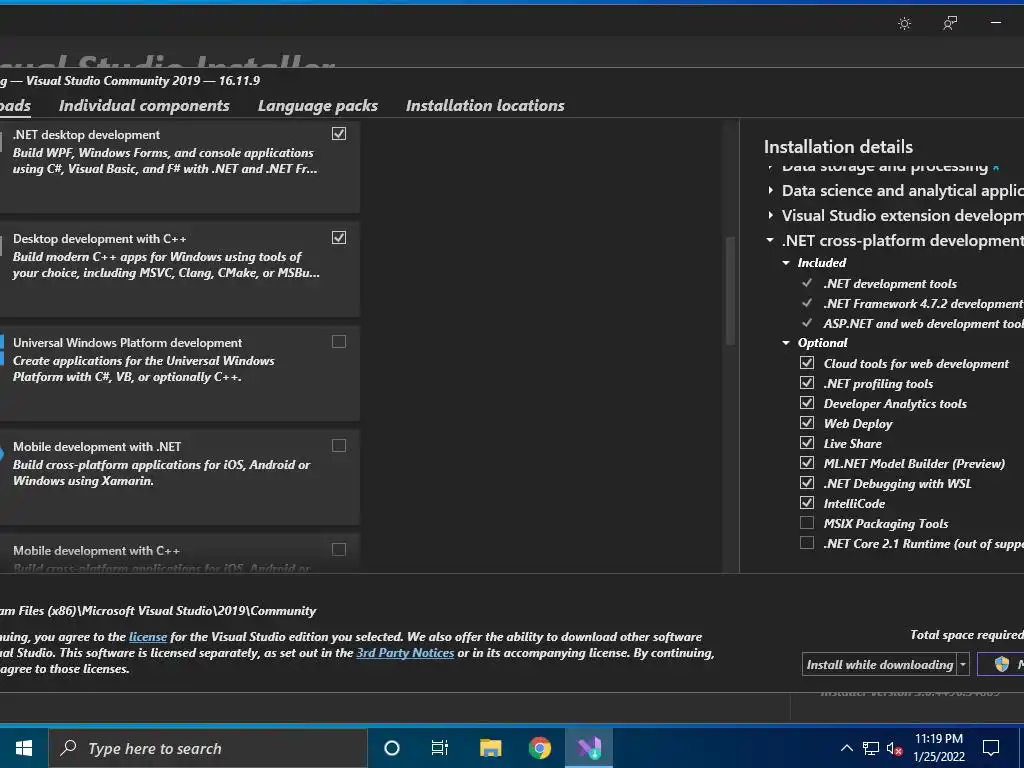Collapse .NET cross-platform development section
The width and height of the screenshot is (1024, 768).
point(771,240)
